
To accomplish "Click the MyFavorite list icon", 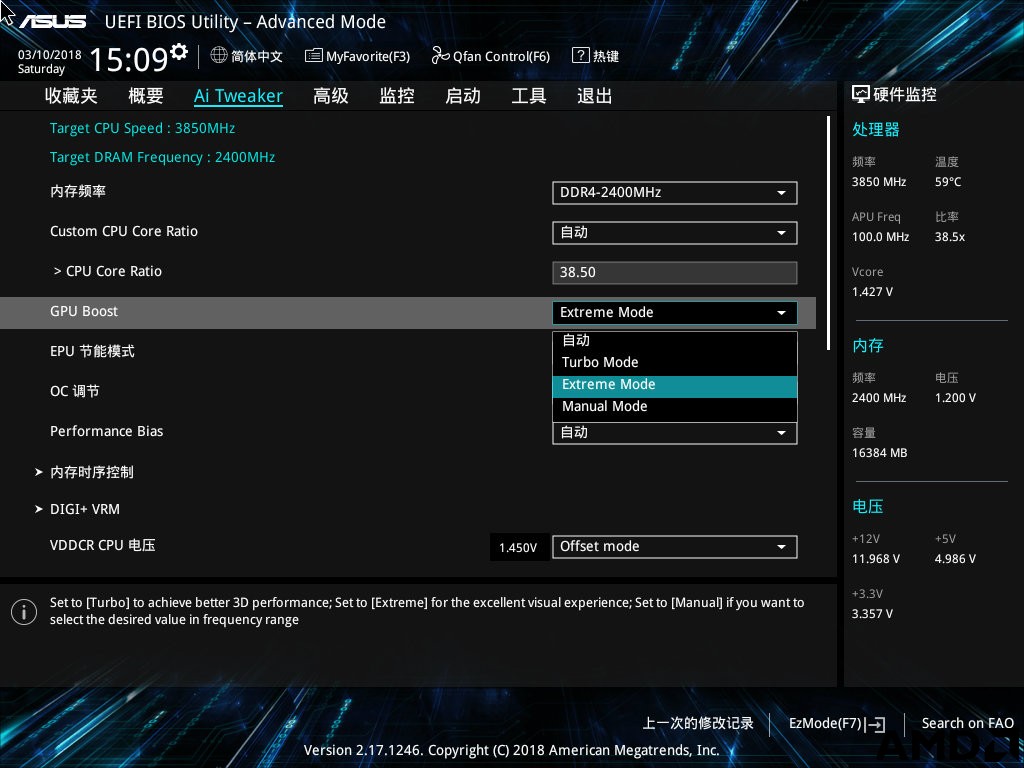I will click(313, 56).
